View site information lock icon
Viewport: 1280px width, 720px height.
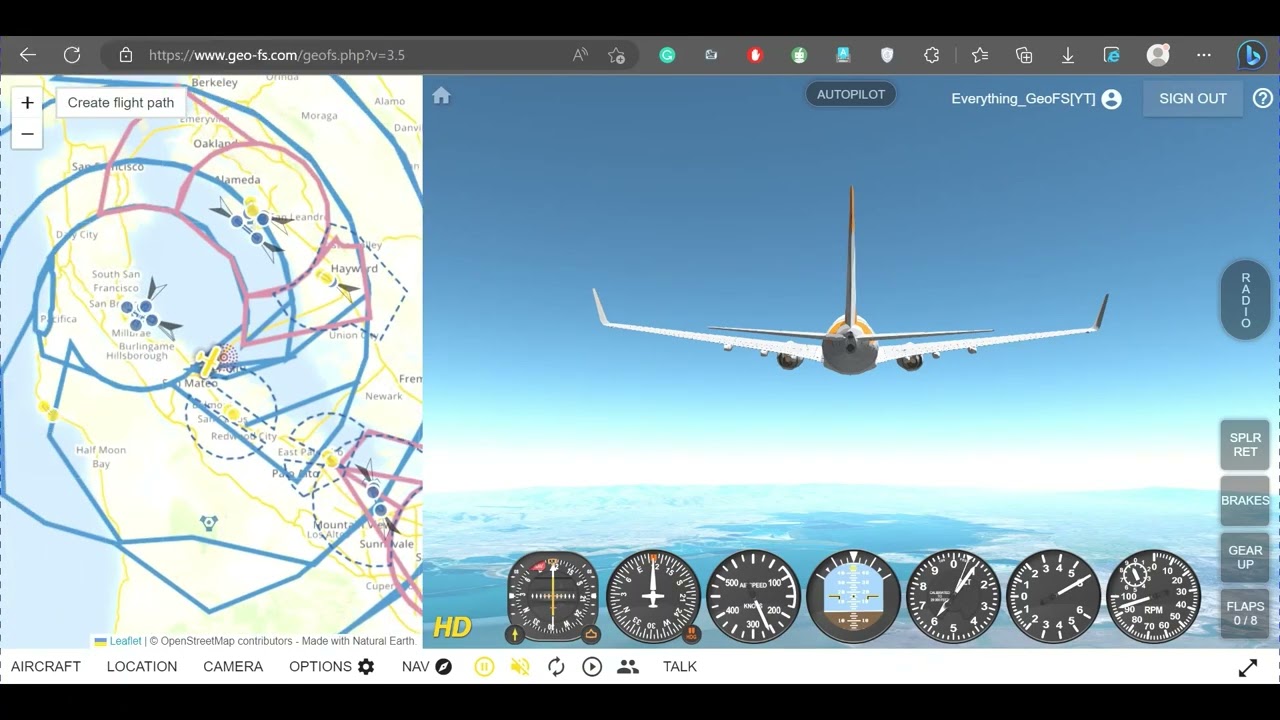click(126, 55)
